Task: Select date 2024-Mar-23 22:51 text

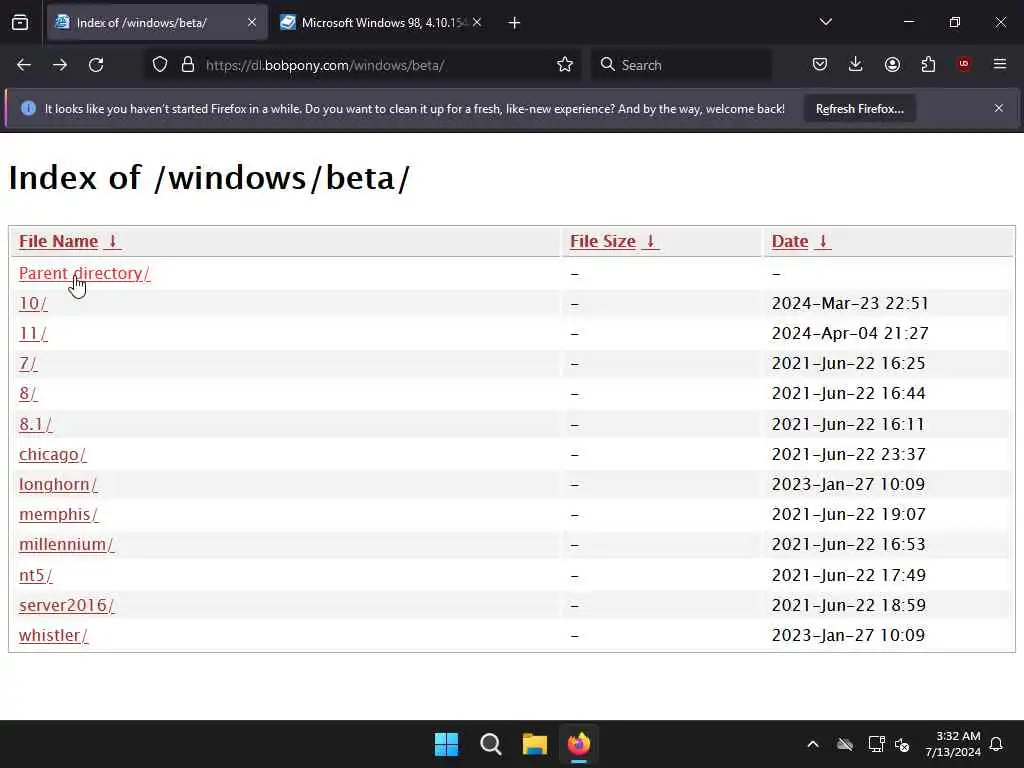Action: click(x=850, y=304)
